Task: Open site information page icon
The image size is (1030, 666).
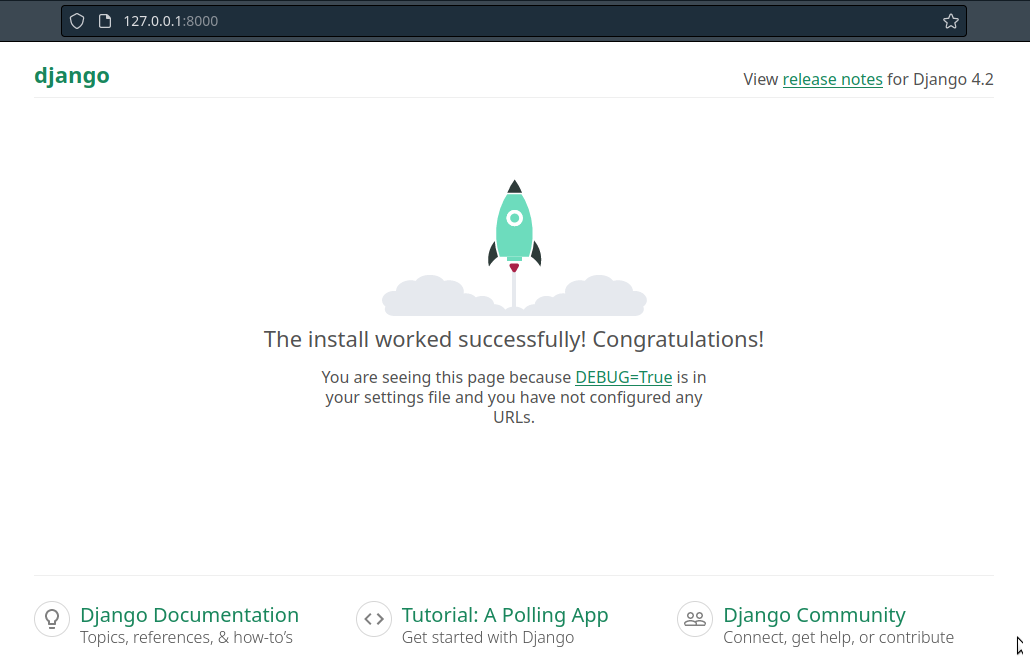Action: click(104, 21)
